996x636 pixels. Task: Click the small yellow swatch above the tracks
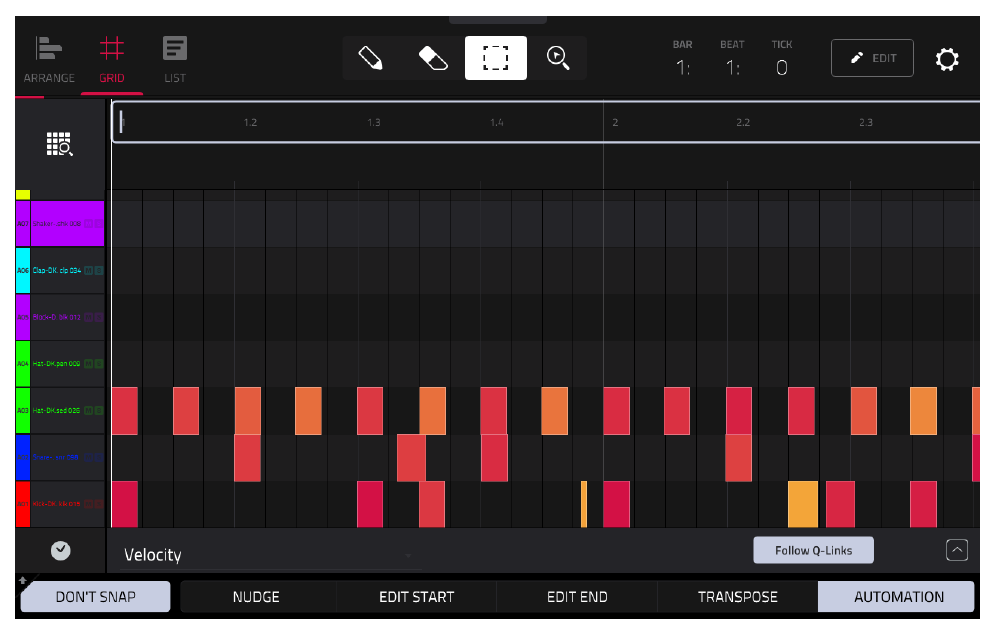(x=23, y=195)
